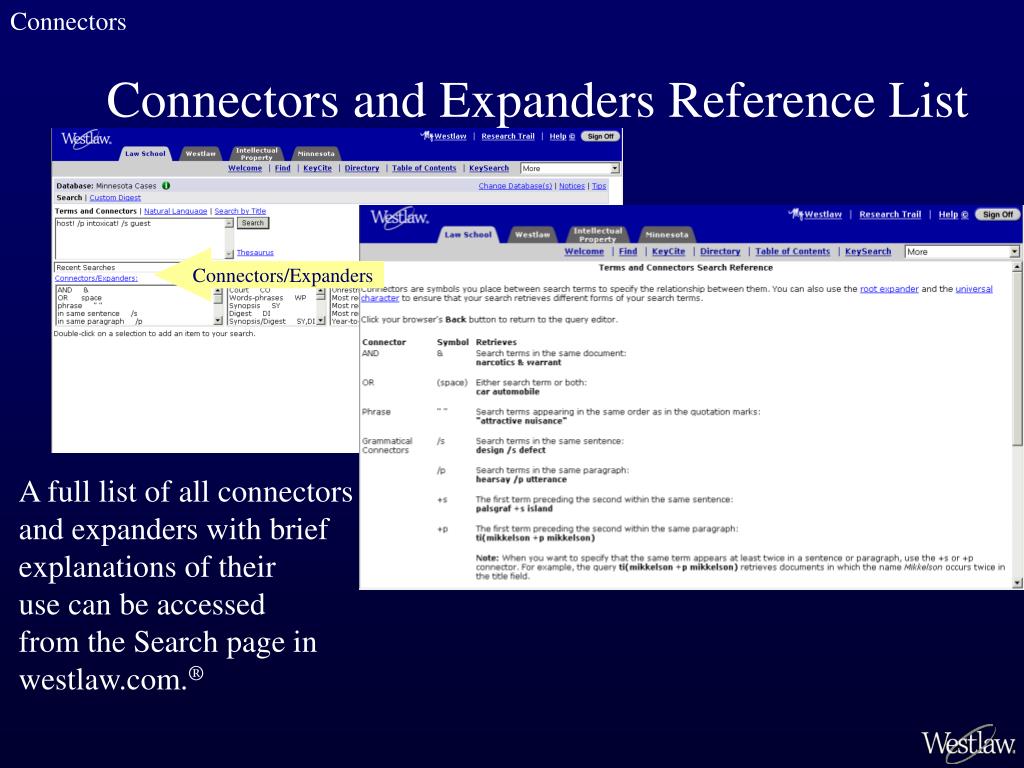The image size is (1024, 768).
Task: Click Table of Contents in back window
Action: tap(424, 168)
